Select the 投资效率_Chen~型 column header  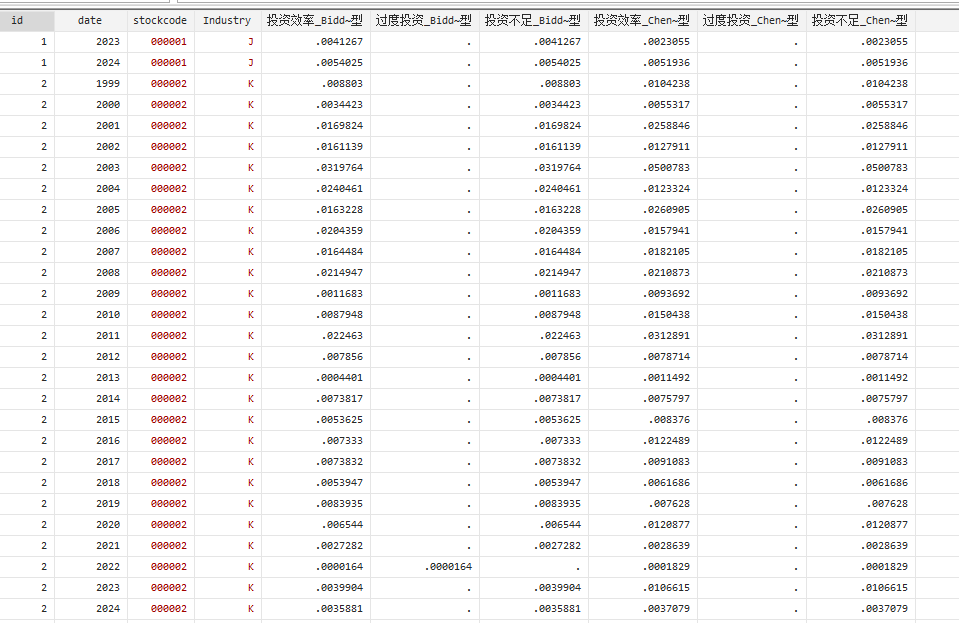point(642,21)
